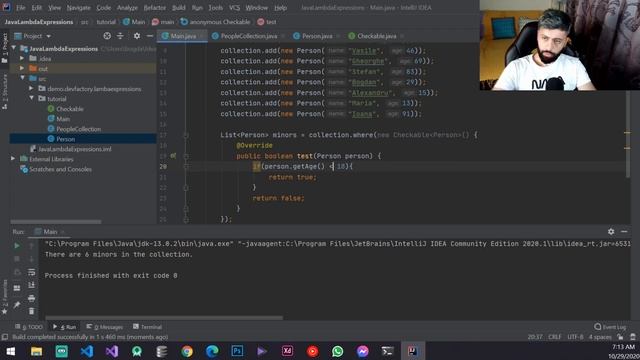Open Favorites panel star icon
640x360 pixels.
(4, 311)
